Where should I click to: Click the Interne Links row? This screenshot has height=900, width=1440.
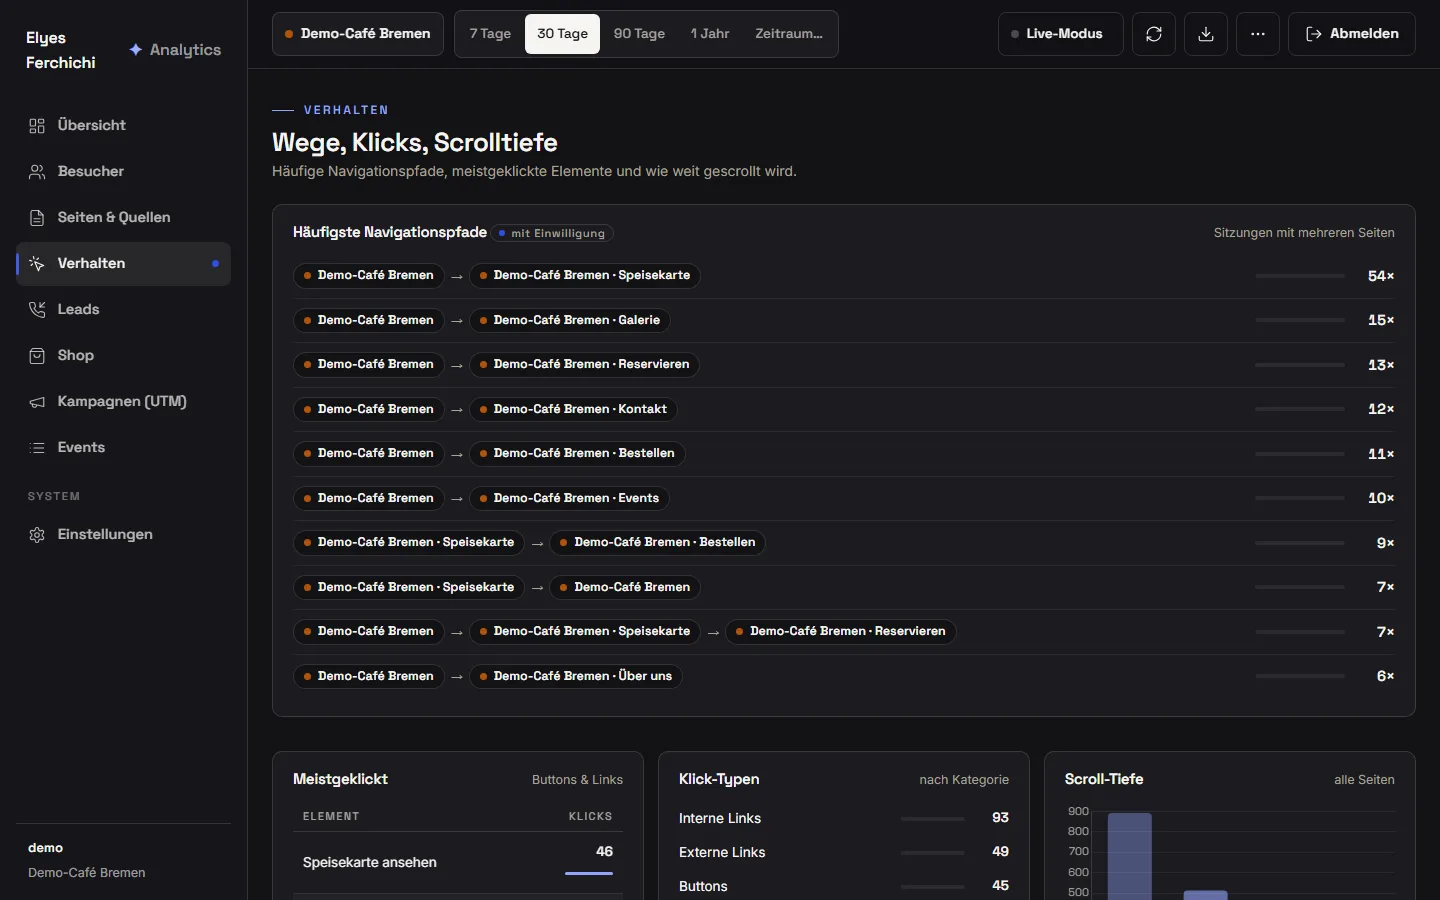tap(844, 818)
